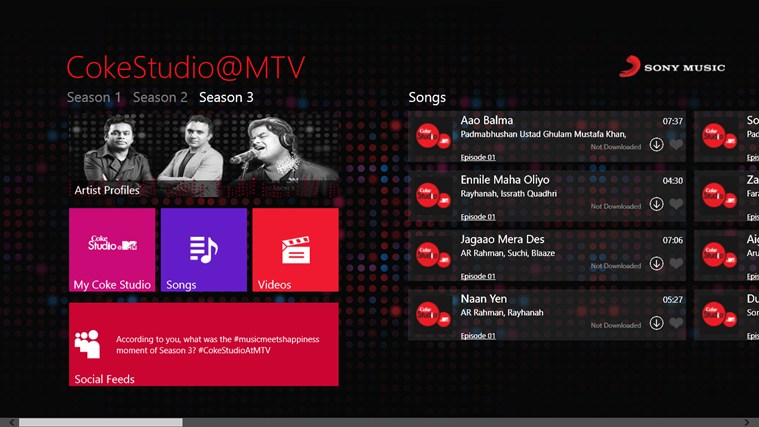
Task: Click the Sony Music logo
Action: point(672,67)
